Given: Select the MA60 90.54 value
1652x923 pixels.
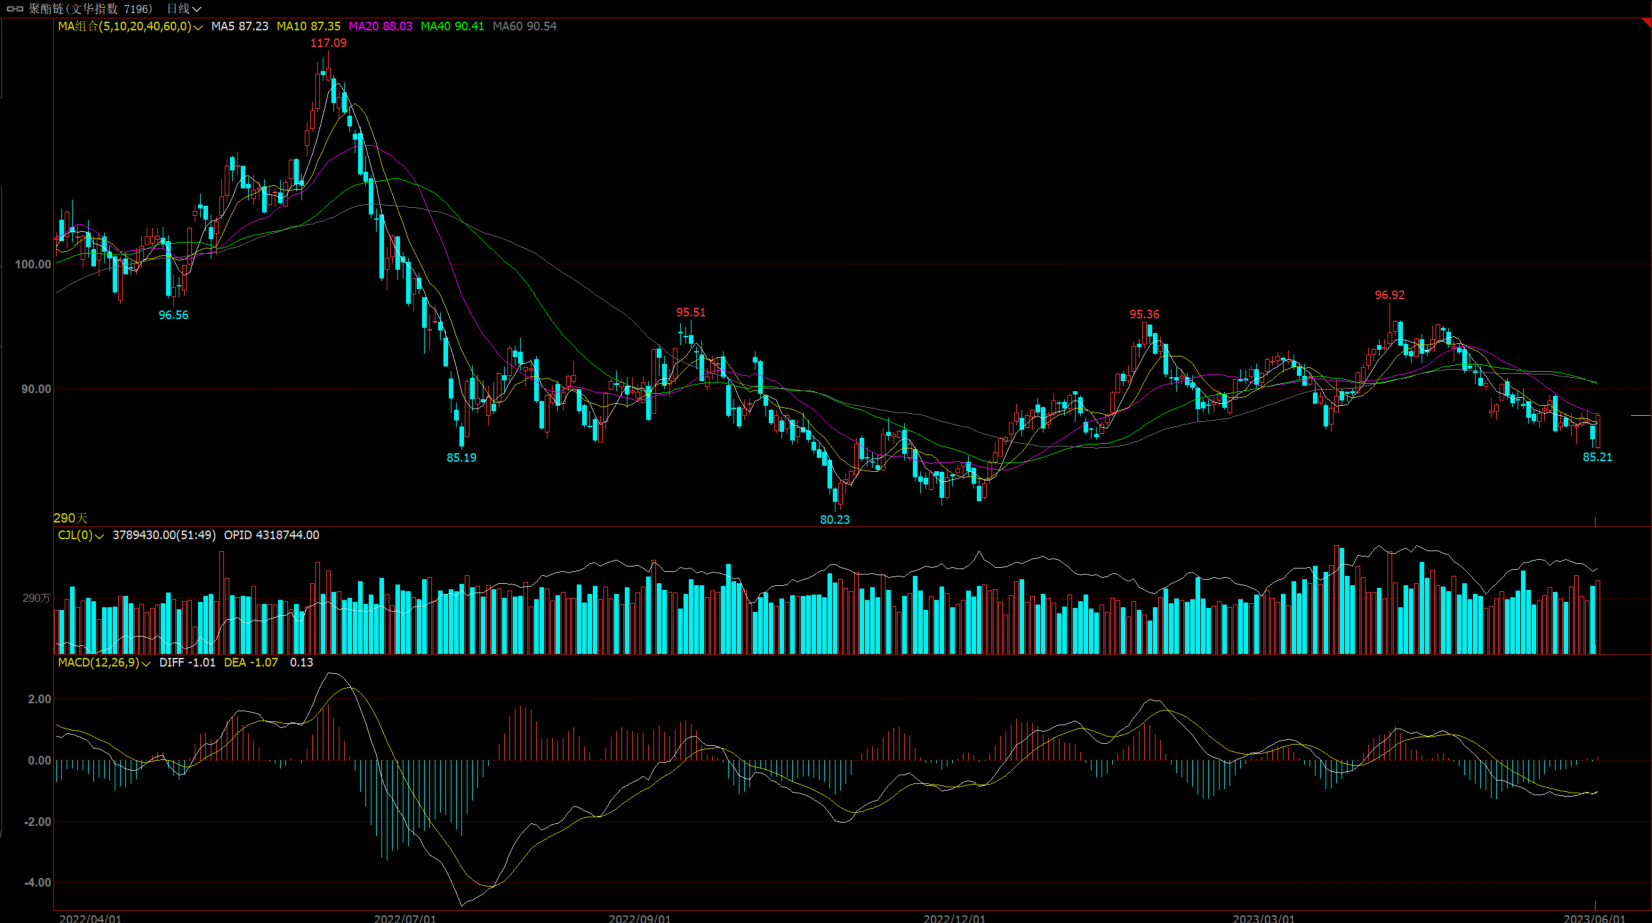Looking at the screenshot, I should pos(525,27).
